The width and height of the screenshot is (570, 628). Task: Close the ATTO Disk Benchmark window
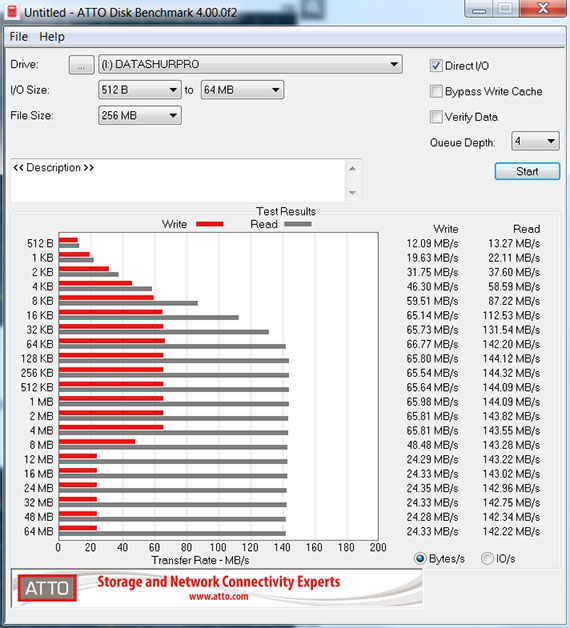543,8
